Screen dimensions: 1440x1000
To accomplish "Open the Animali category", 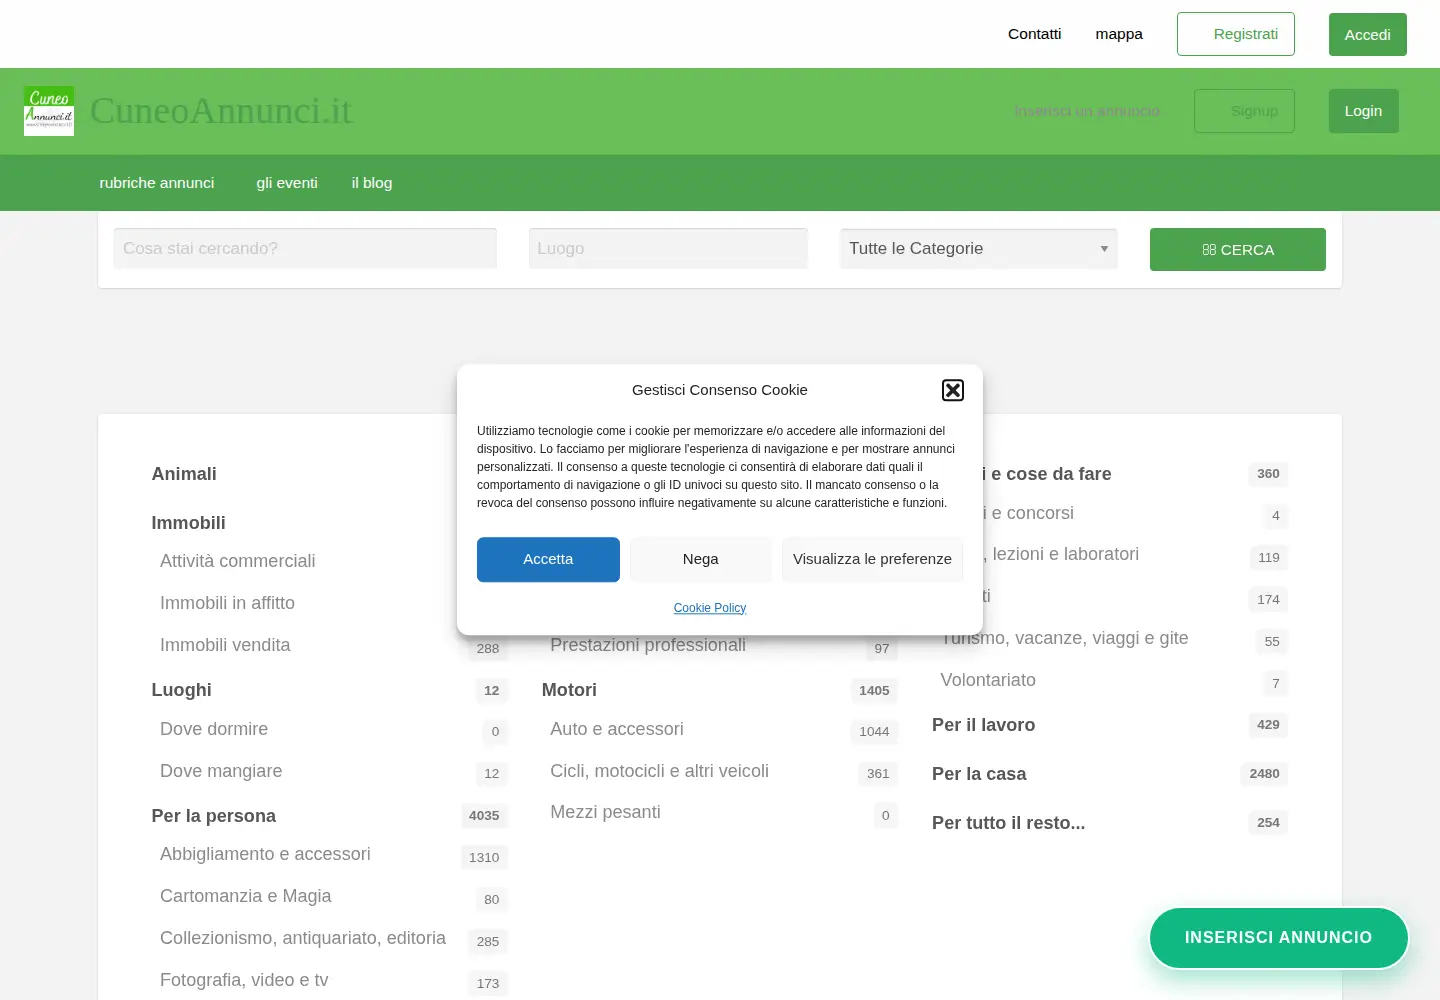I will [x=184, y=474].
